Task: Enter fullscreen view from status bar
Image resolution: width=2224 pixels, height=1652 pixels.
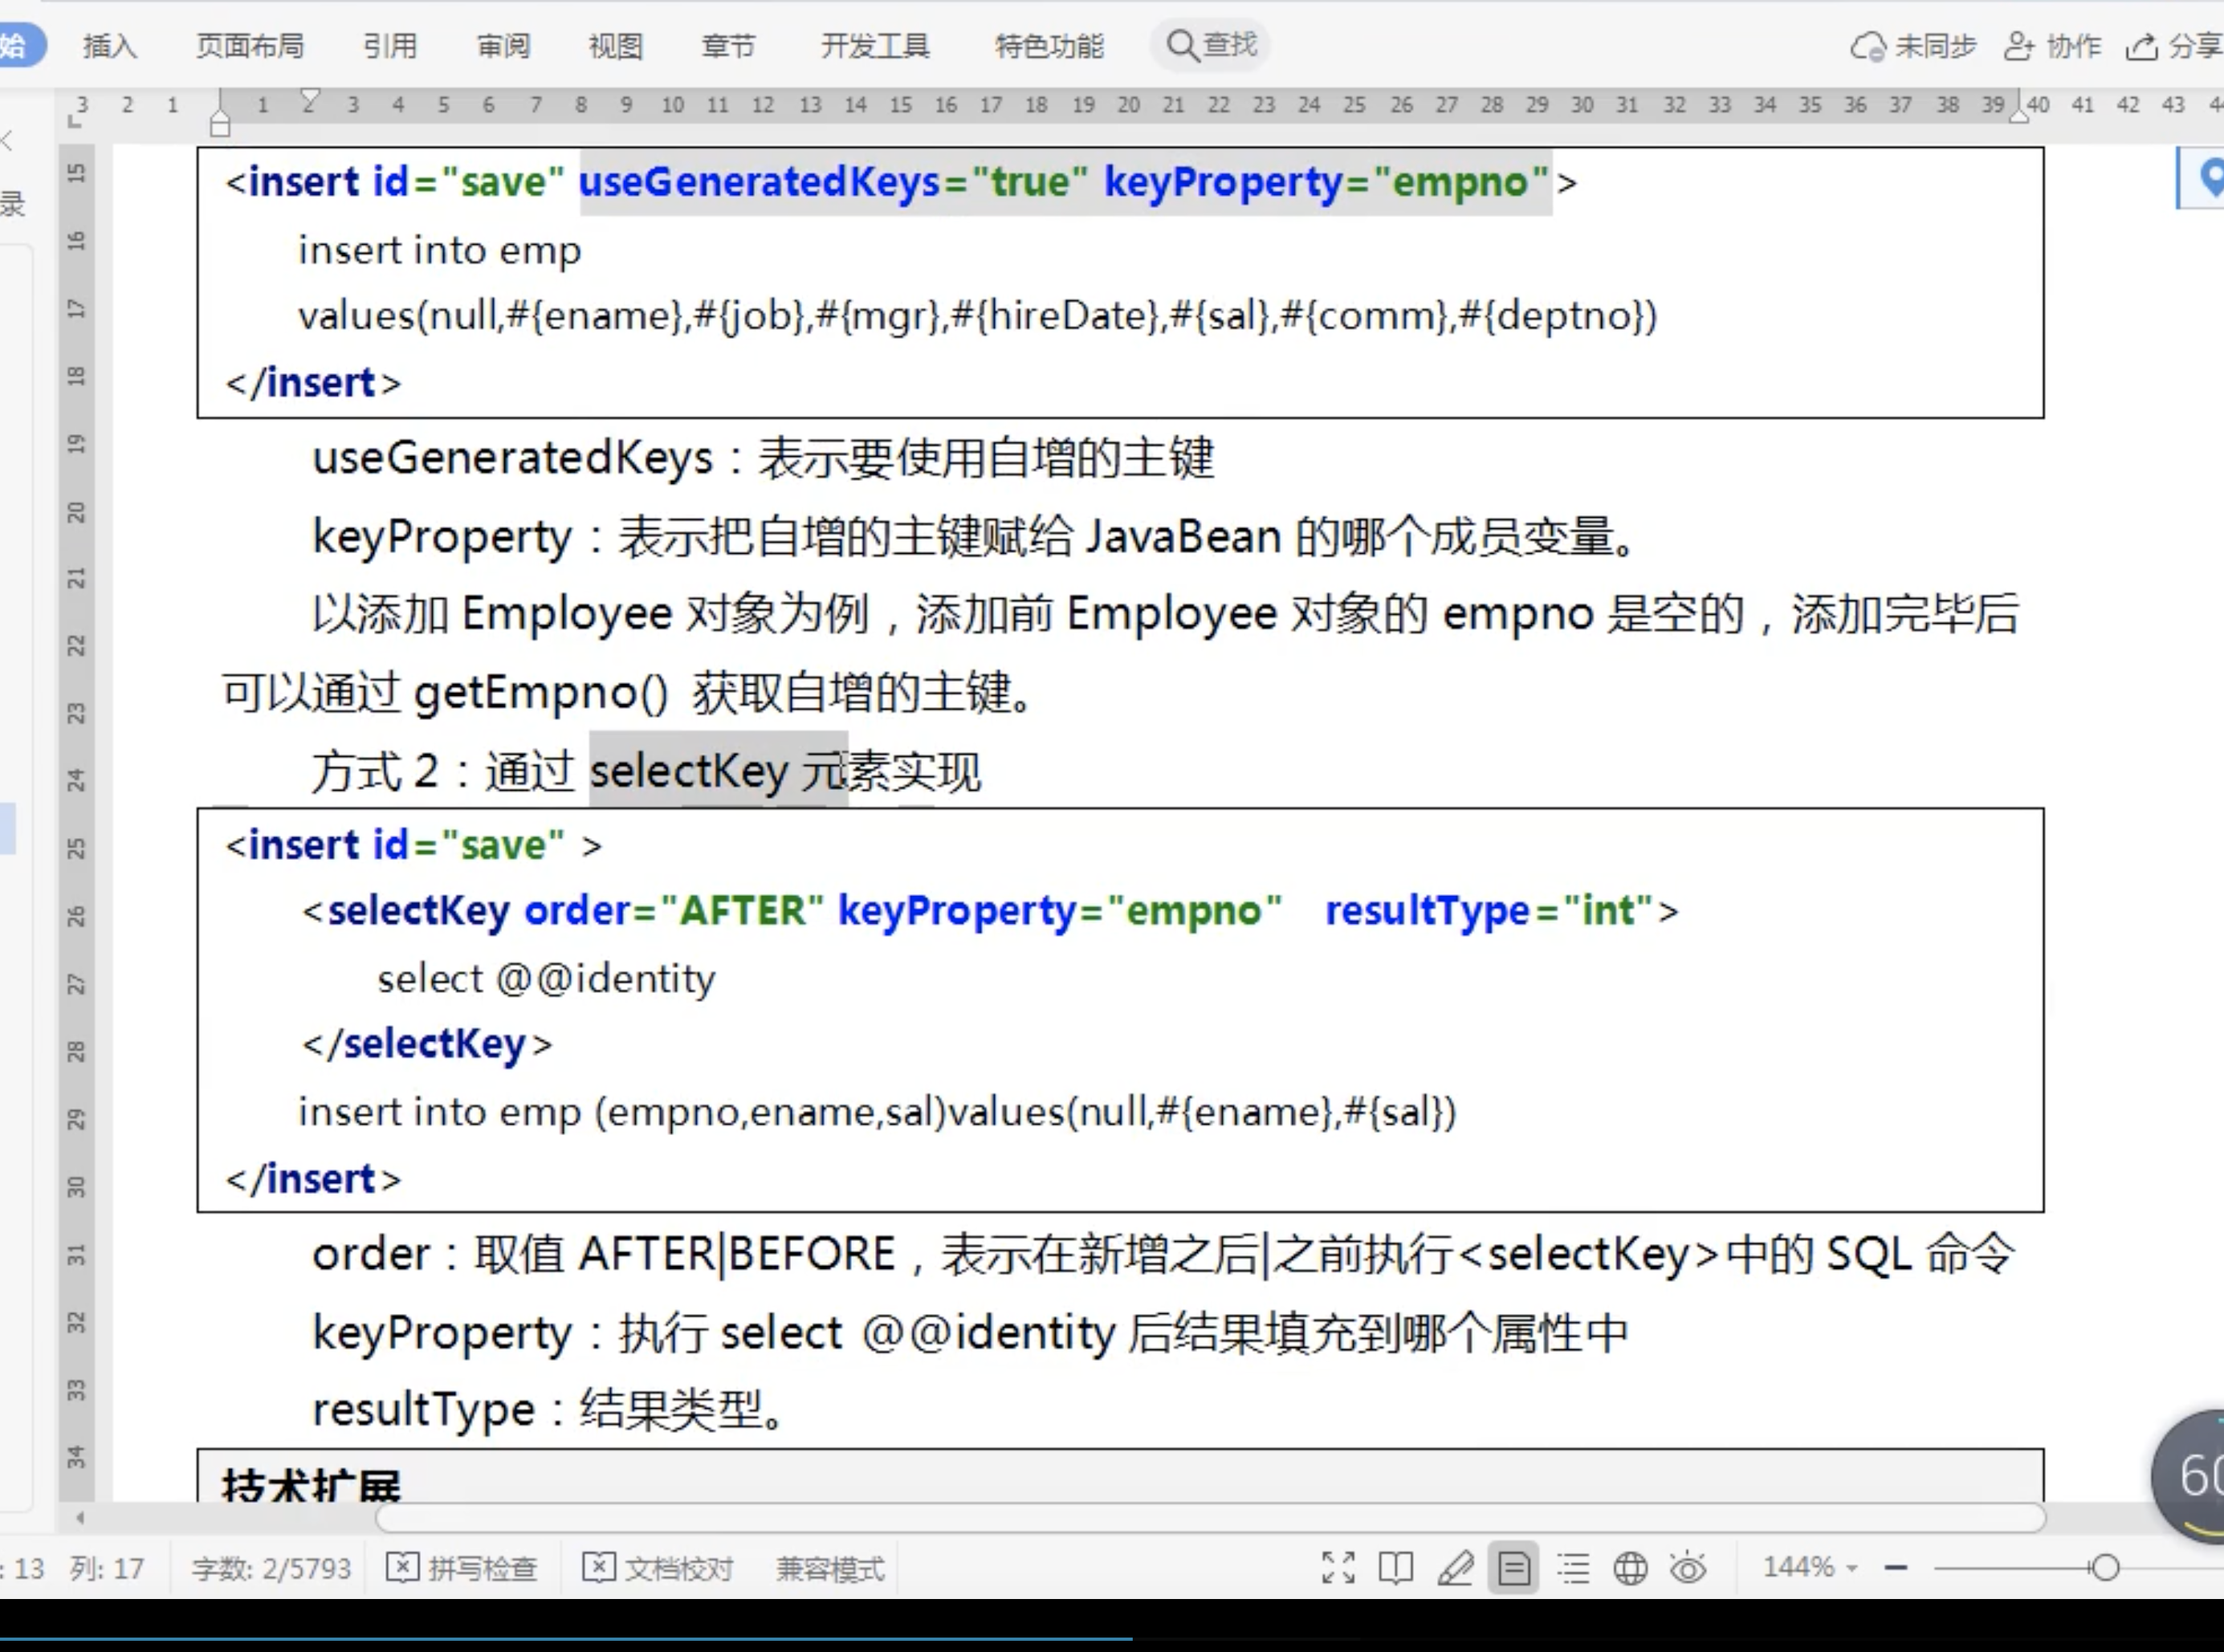Action: tap(1338, 1567)
